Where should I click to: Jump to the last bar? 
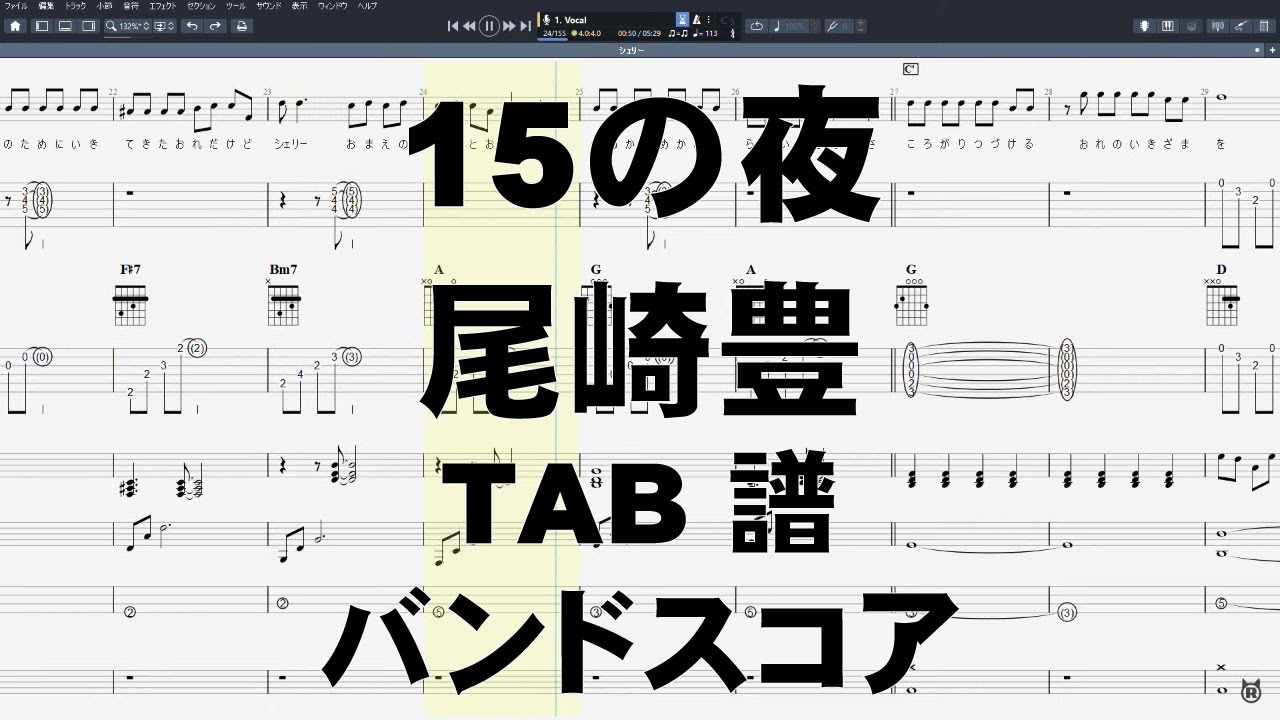[x=526, y=26]
